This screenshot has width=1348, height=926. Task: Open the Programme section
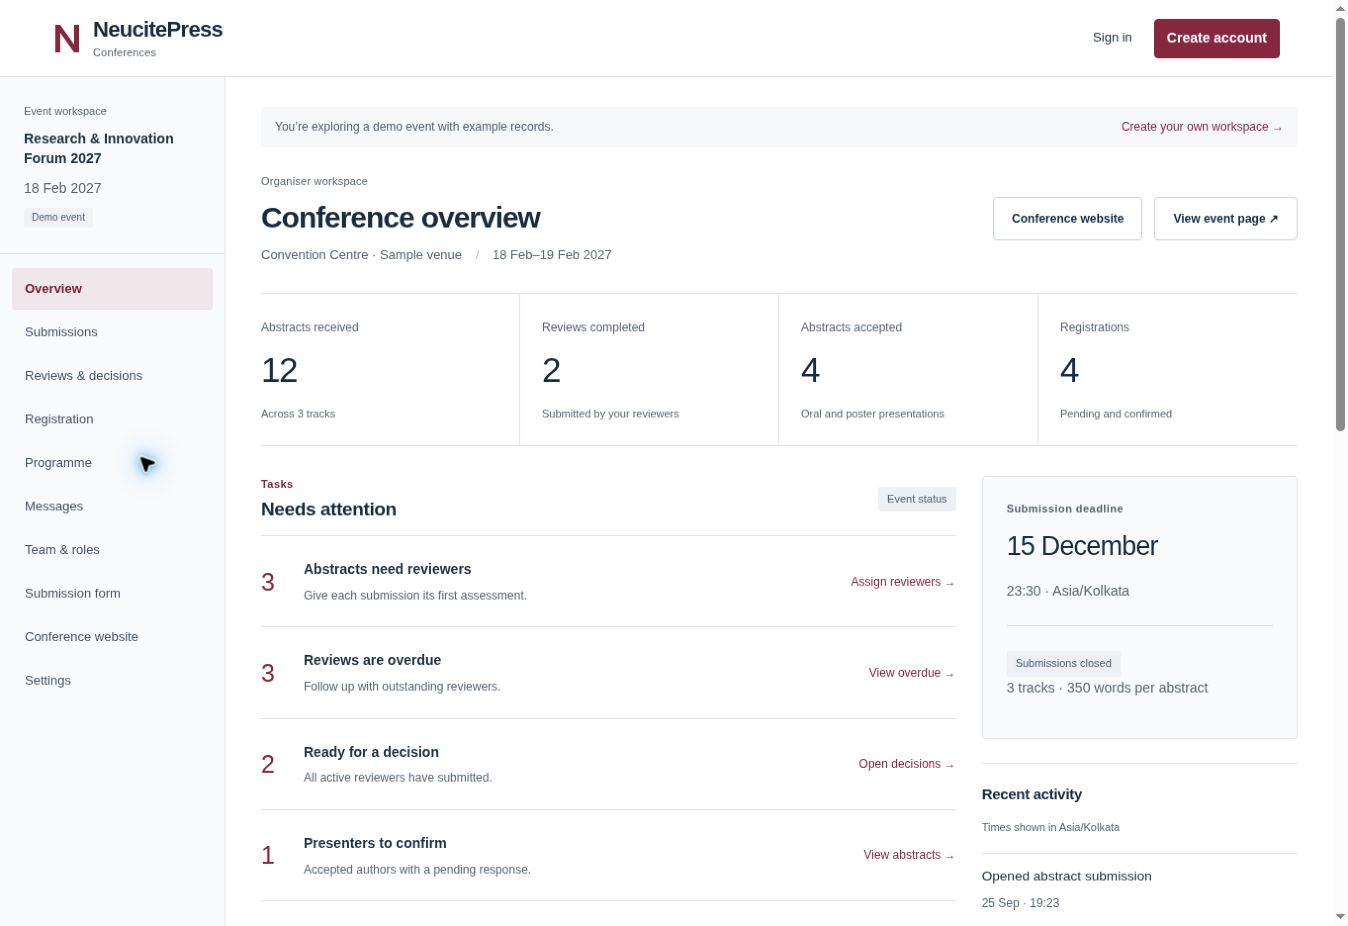[x=112, y=463]
